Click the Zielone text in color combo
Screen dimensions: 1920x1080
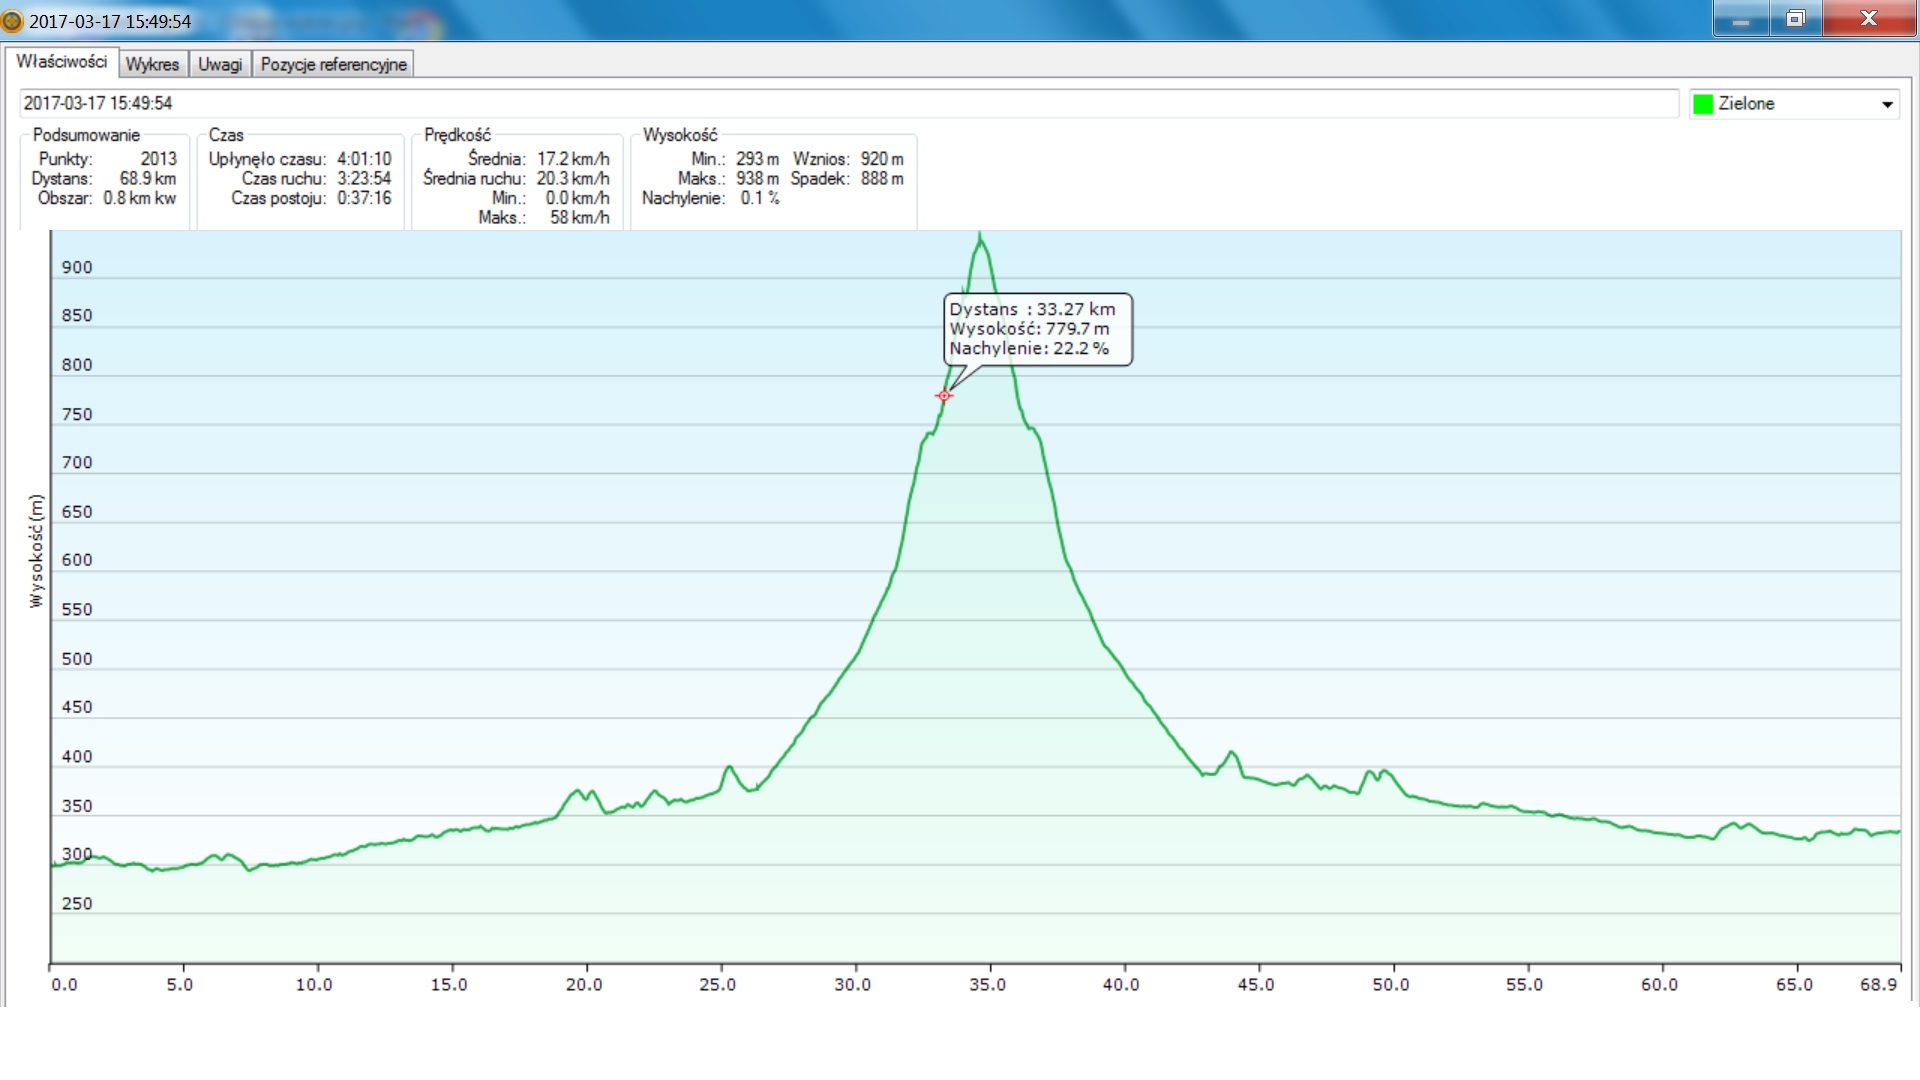pos(1746,104)
